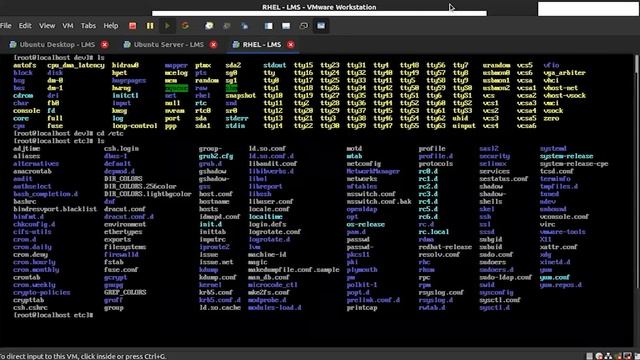The image size is (640, 360).
Task: Click the Unity mode toolbar icon
Action: [303, 26]
